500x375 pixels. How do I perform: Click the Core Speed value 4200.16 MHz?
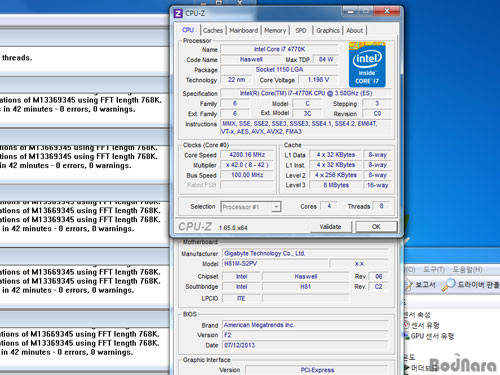247,155
